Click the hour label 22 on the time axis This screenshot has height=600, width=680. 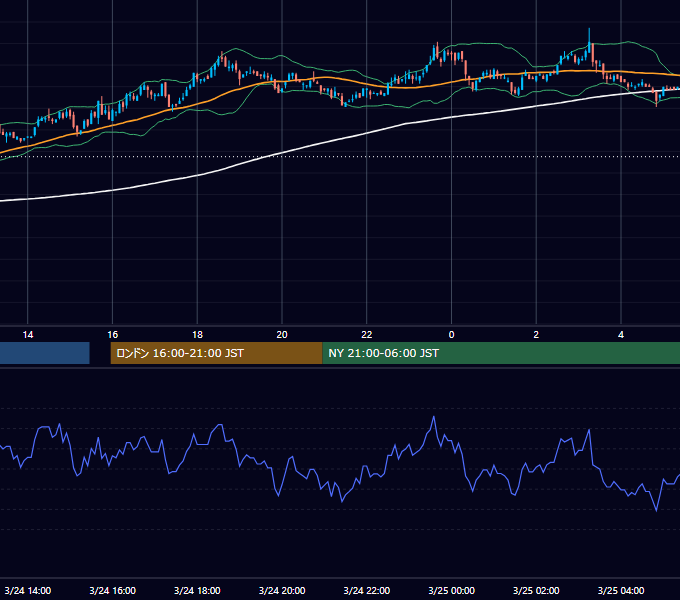tap(367, 334)
